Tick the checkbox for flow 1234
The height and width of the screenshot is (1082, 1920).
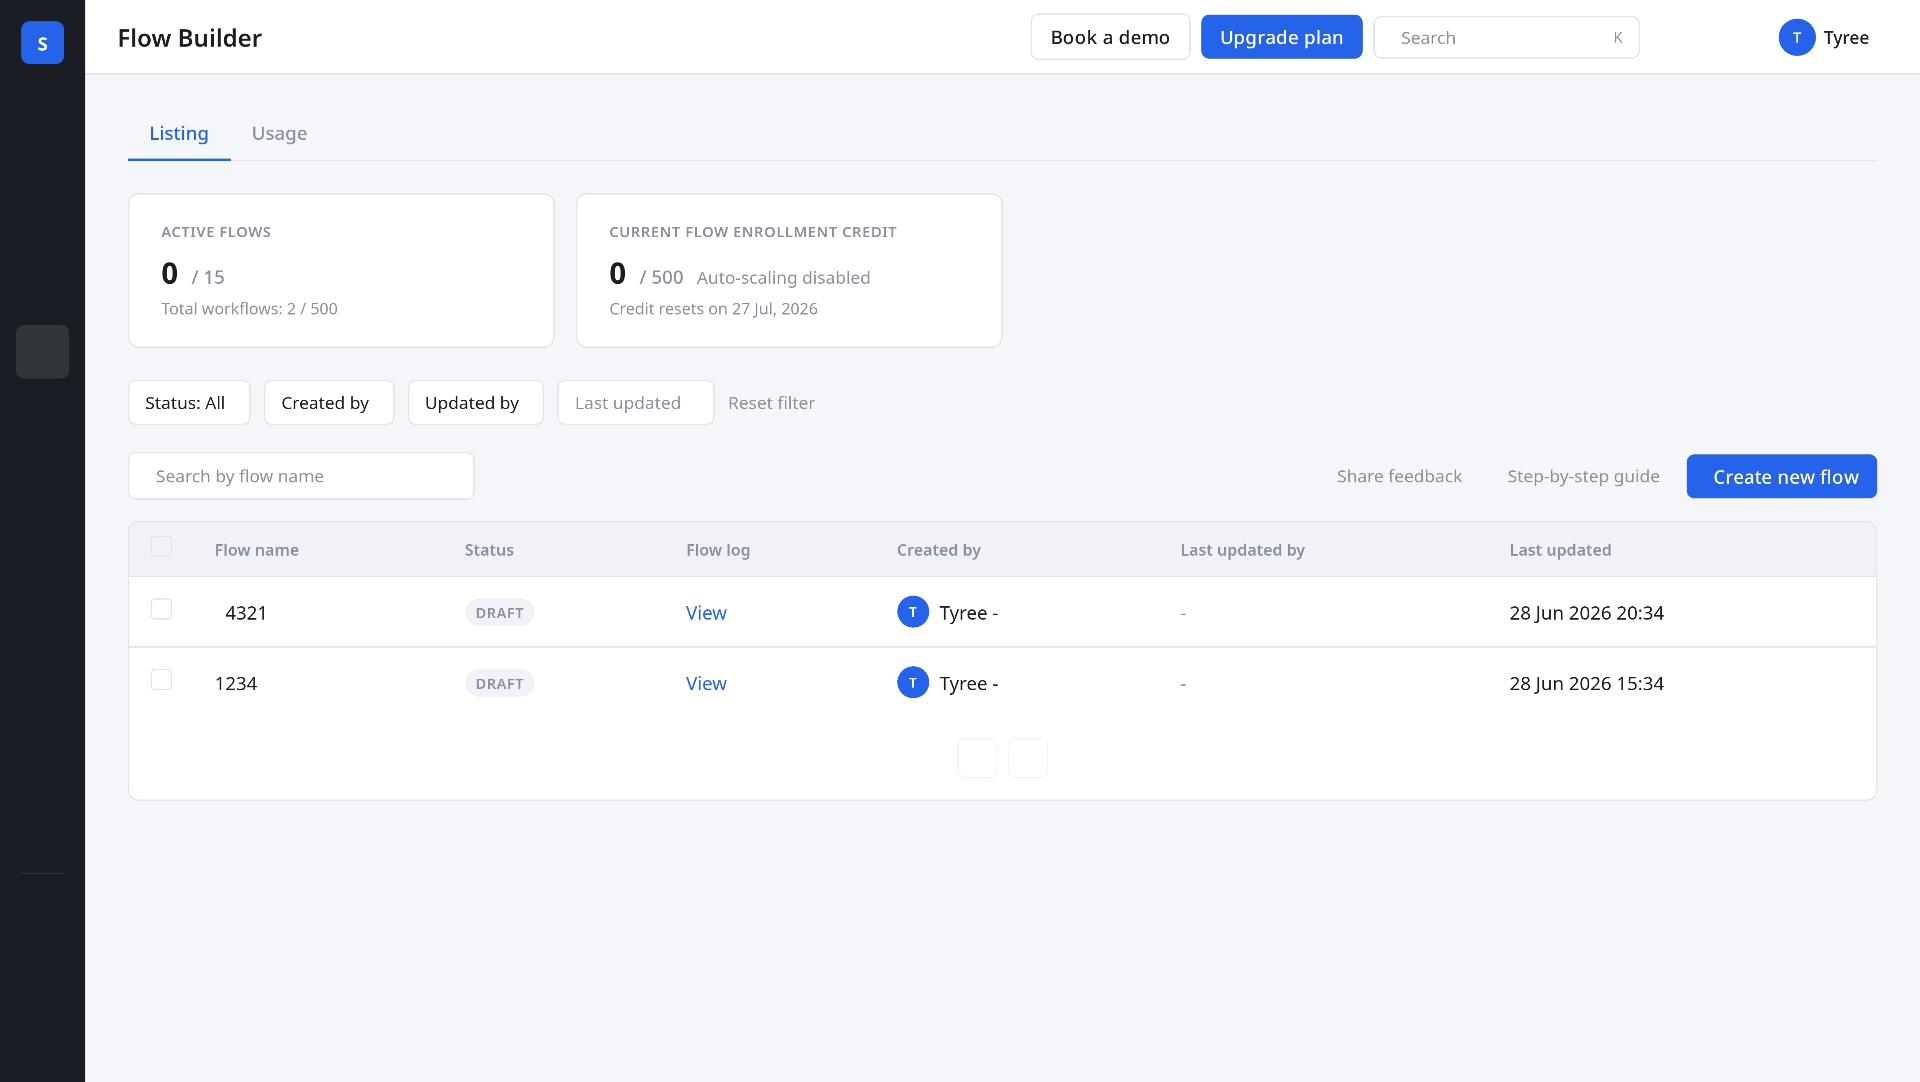(161, 680)
